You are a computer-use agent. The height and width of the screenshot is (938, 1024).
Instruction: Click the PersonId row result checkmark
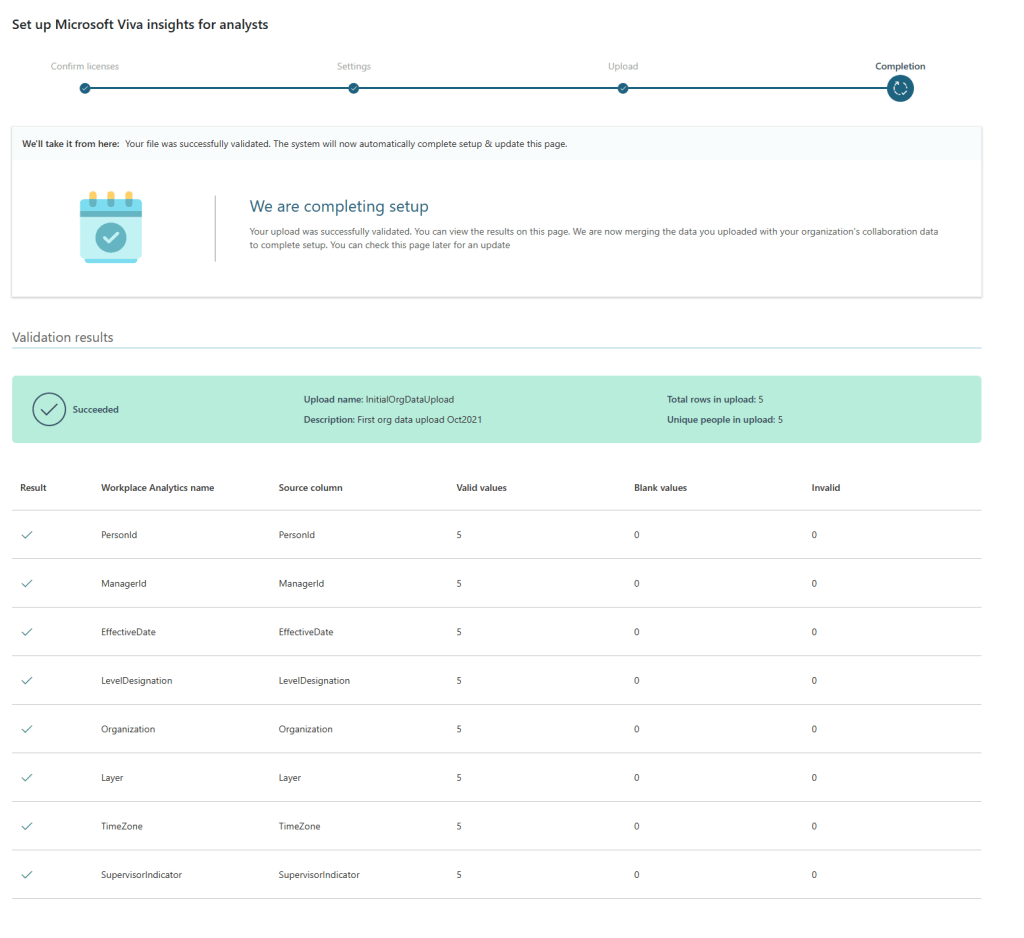[27, 535]
